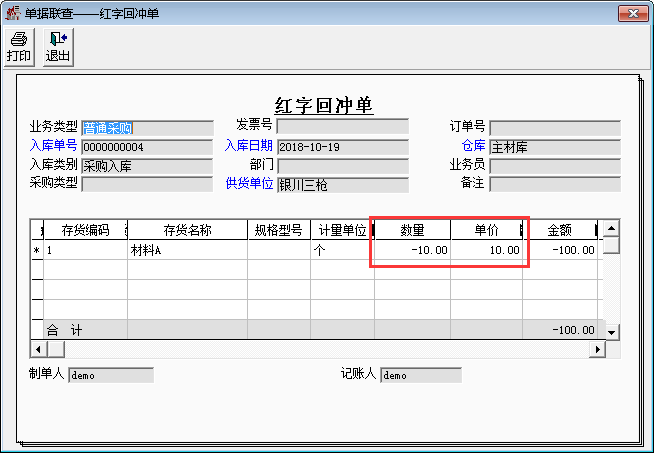Click the 仓库 blue label
The width and height of the screenshot is (654, 453).
[x=473, y=145]
